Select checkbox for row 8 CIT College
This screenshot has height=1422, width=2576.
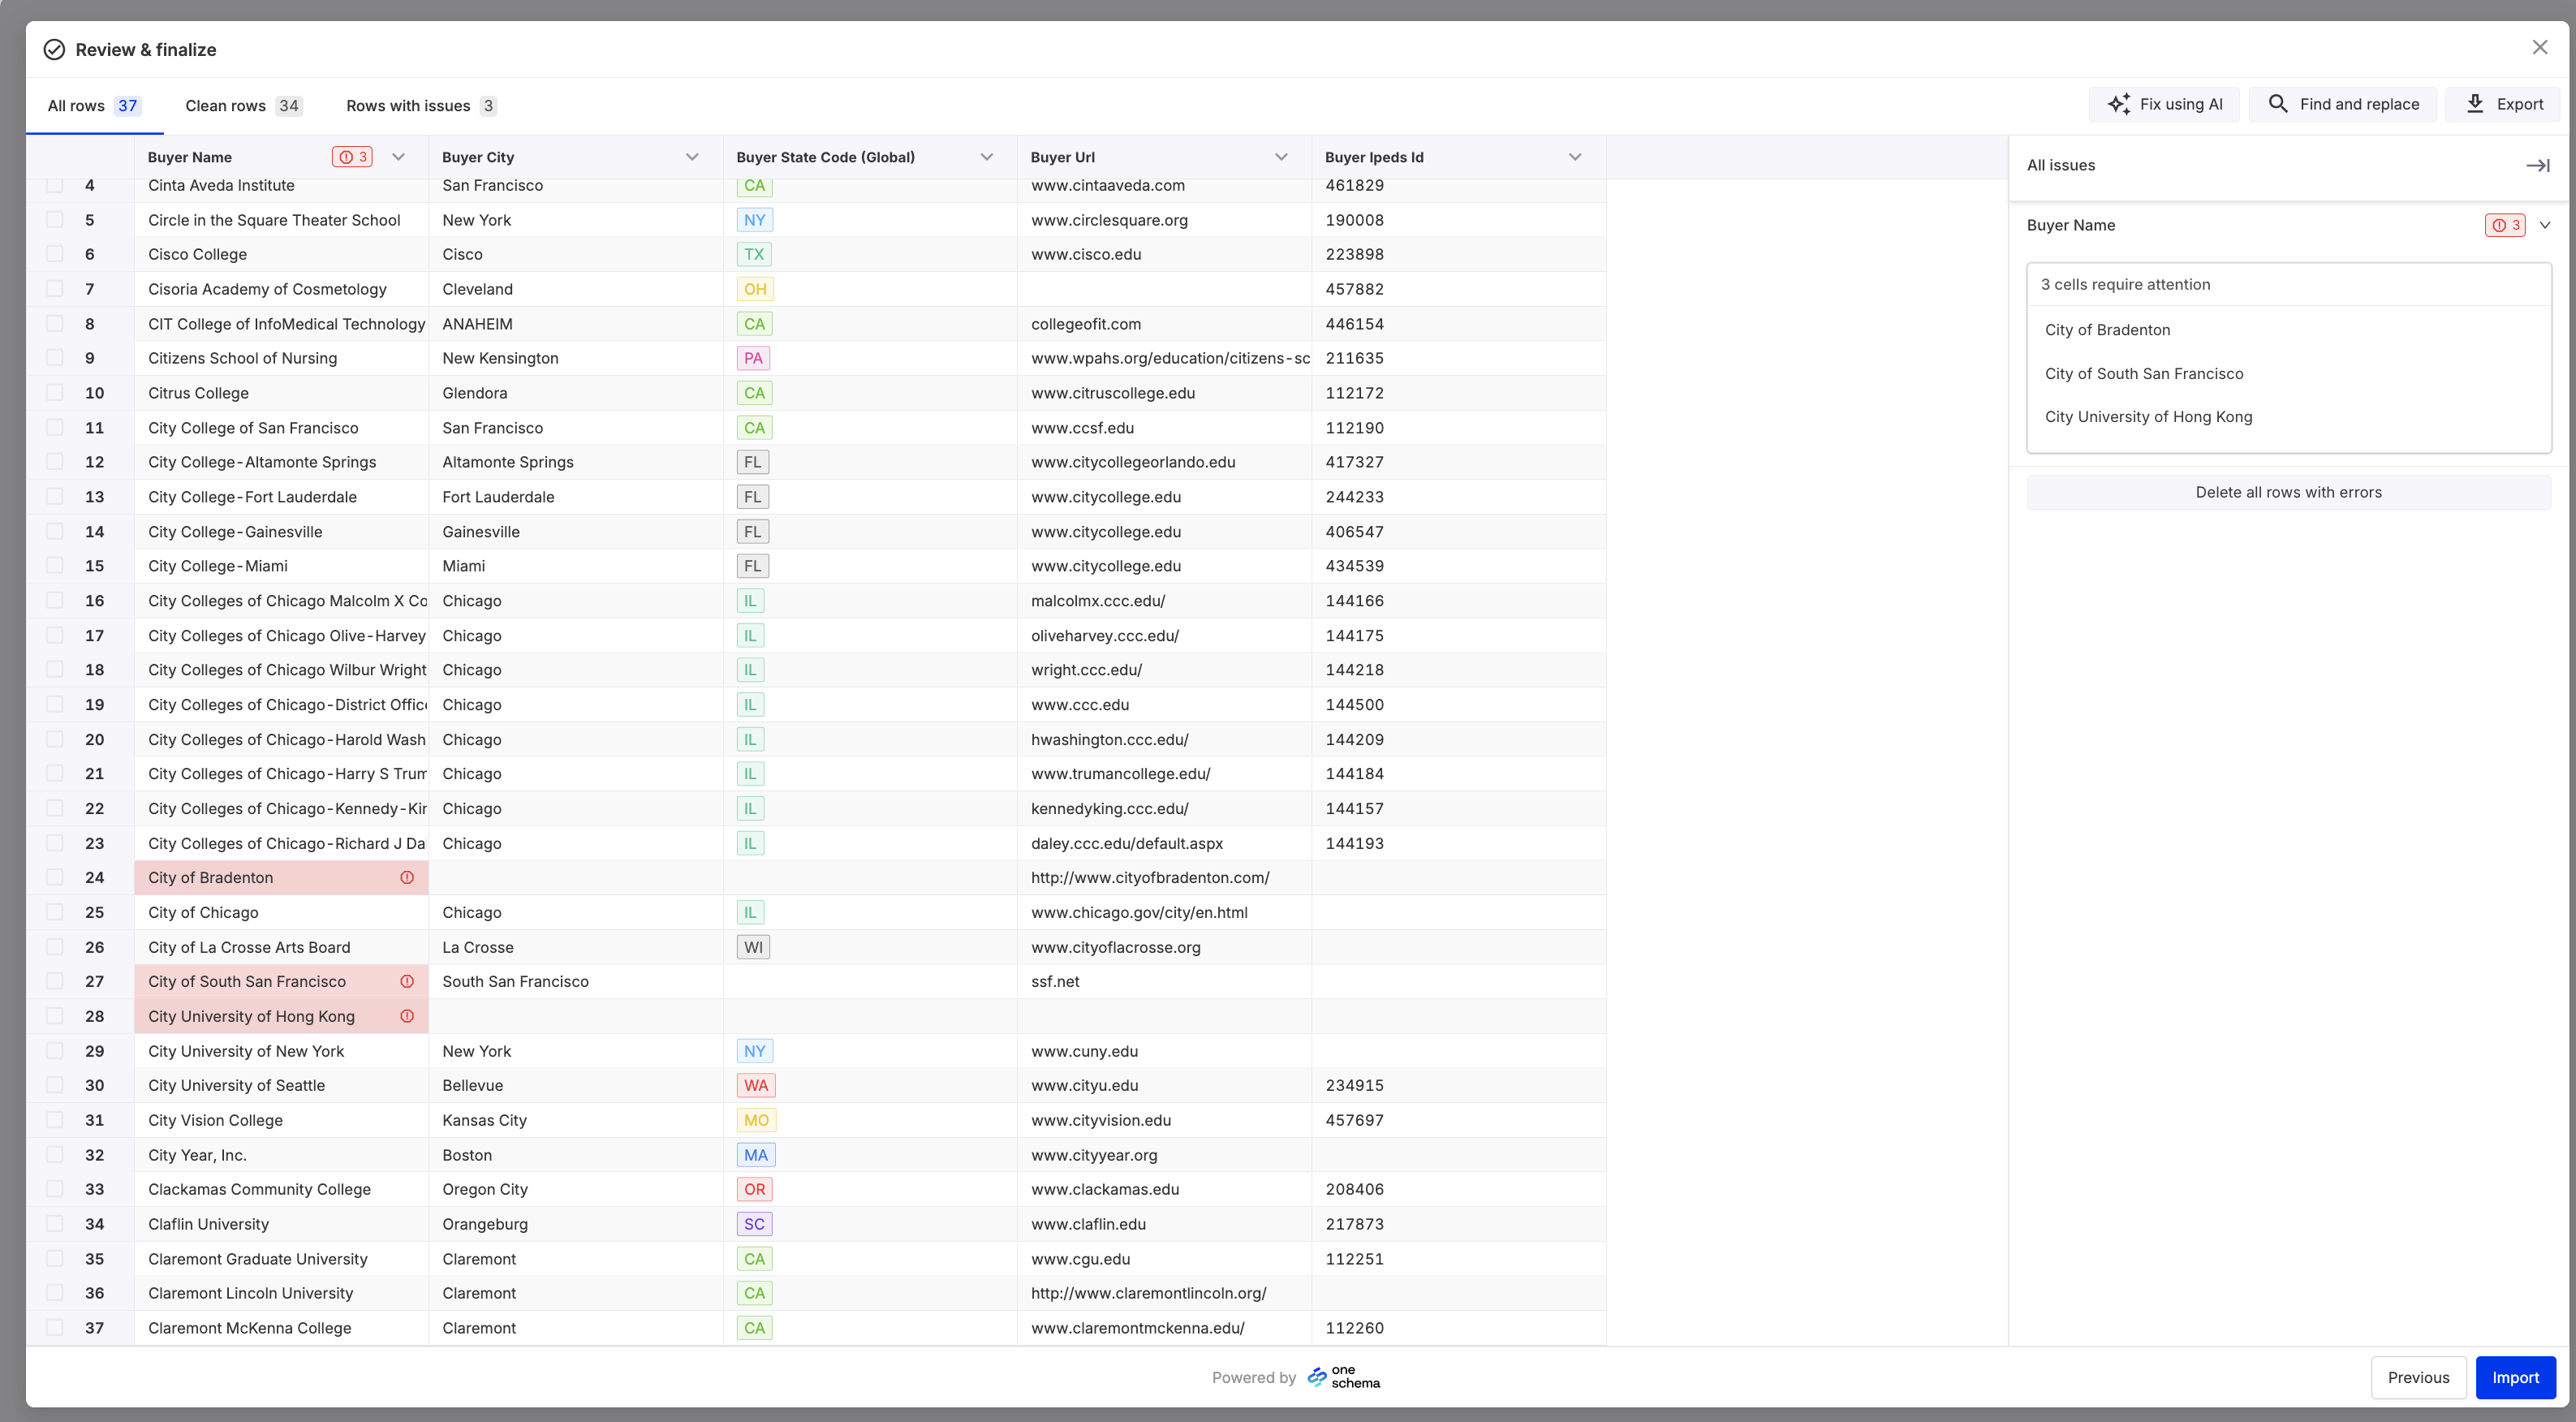click(x=55, y=324)
